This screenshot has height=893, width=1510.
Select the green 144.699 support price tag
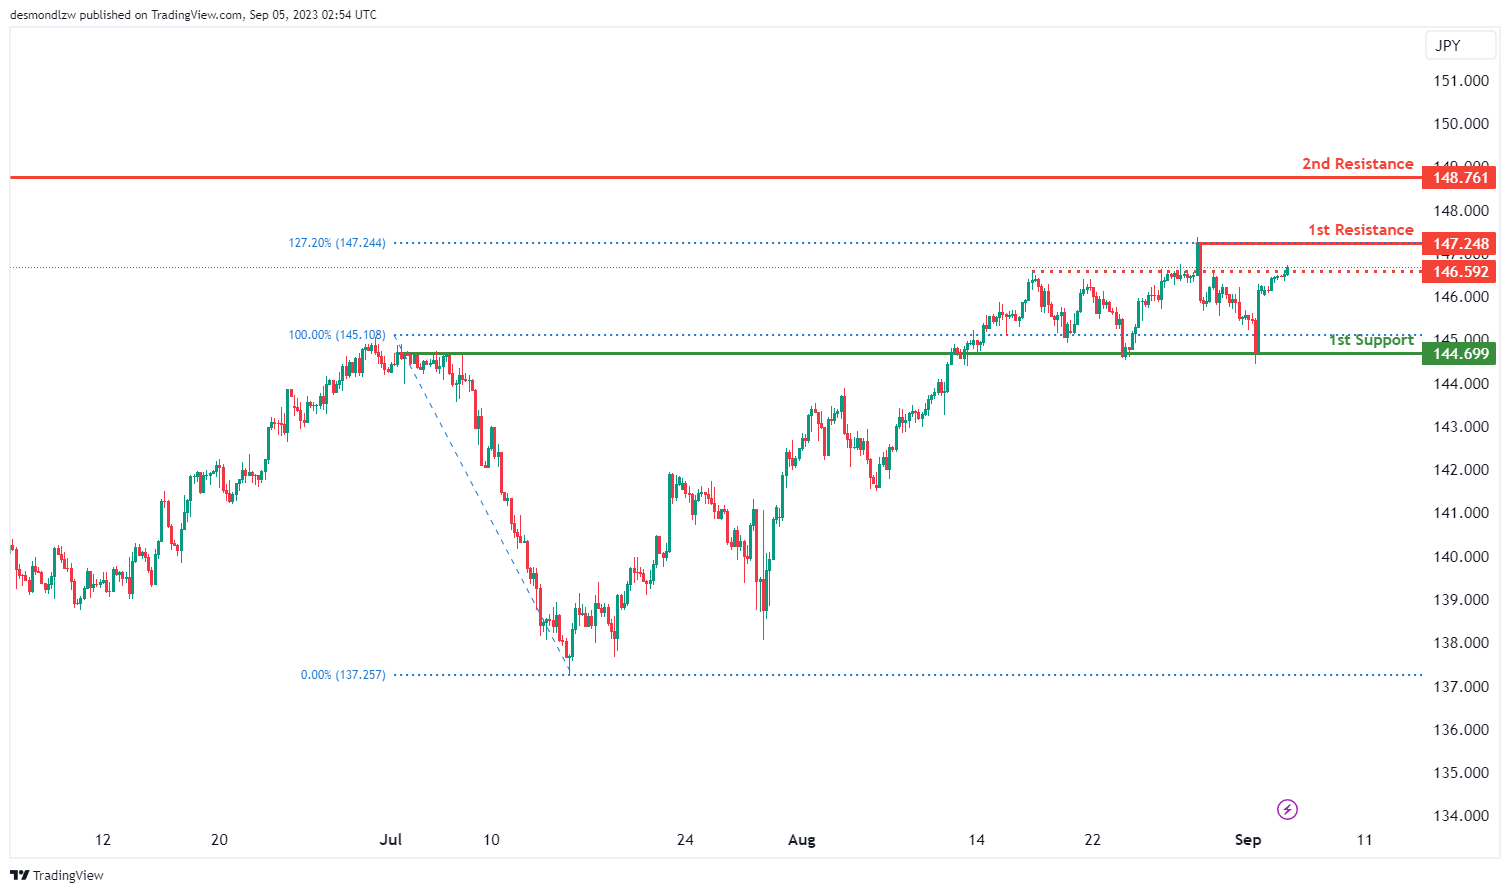pyautogui.click(x=1459, y=354)
